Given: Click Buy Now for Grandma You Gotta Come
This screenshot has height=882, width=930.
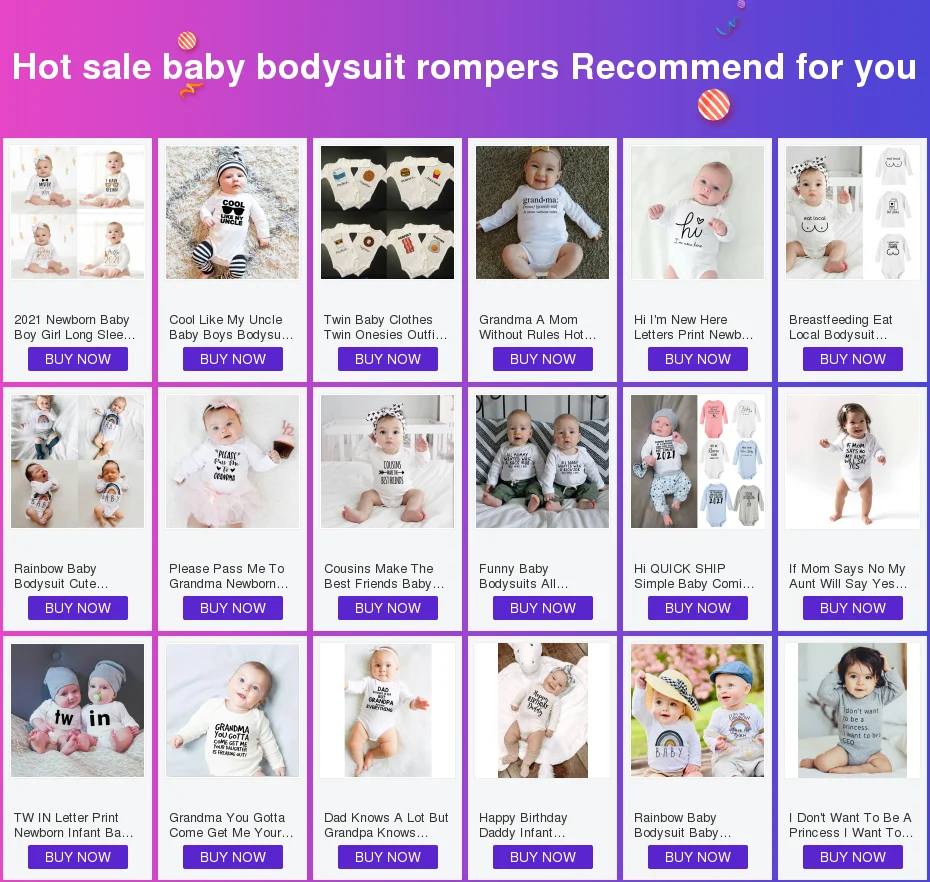Looking at the screenshot, I should (232, 857).
